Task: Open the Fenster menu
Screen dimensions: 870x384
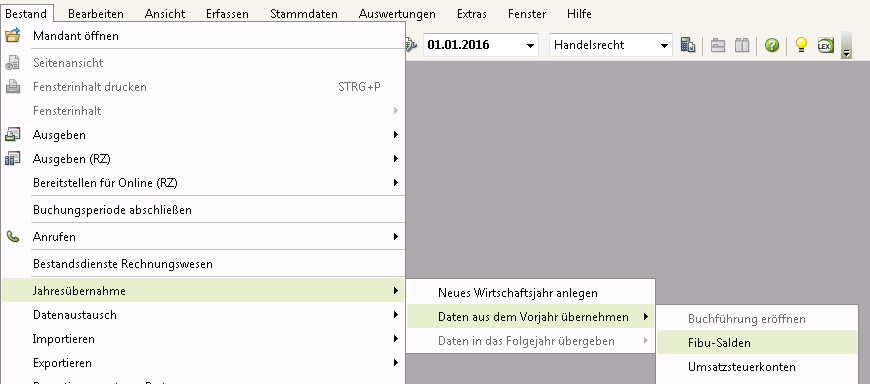Action: (x=527, y=14)
